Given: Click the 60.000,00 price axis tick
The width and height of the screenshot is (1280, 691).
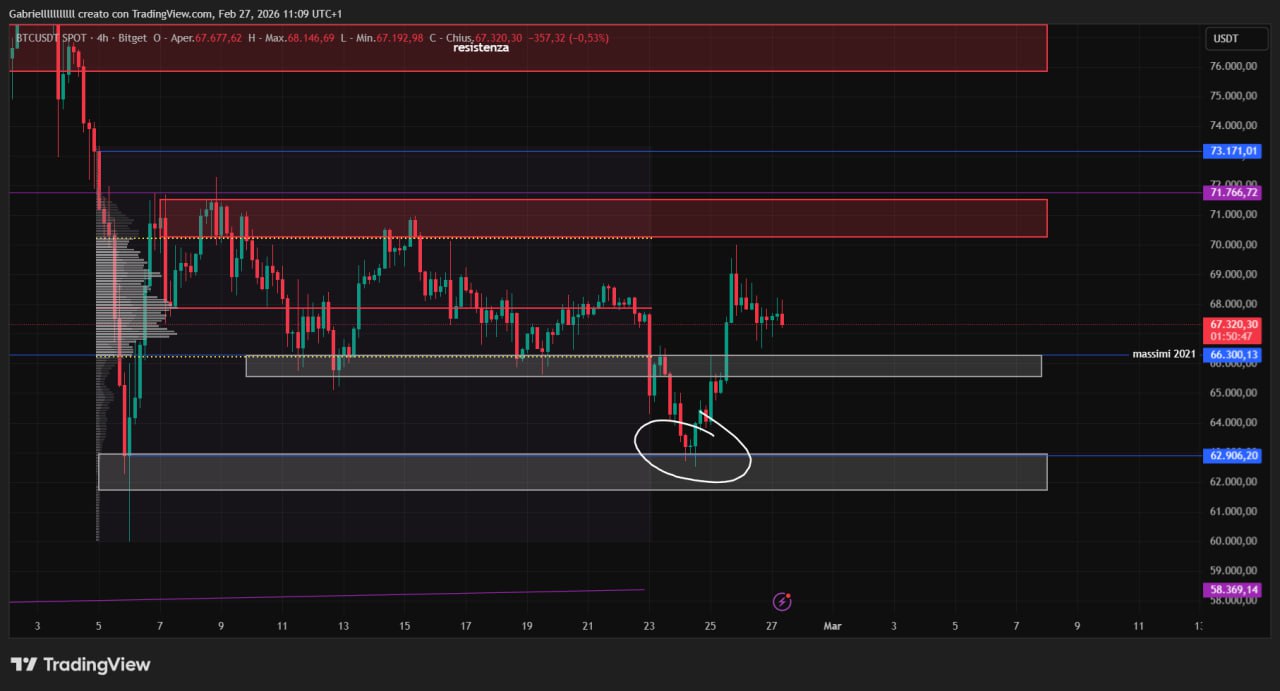Looking at the screenshot, I should (x=1233, y=541).
